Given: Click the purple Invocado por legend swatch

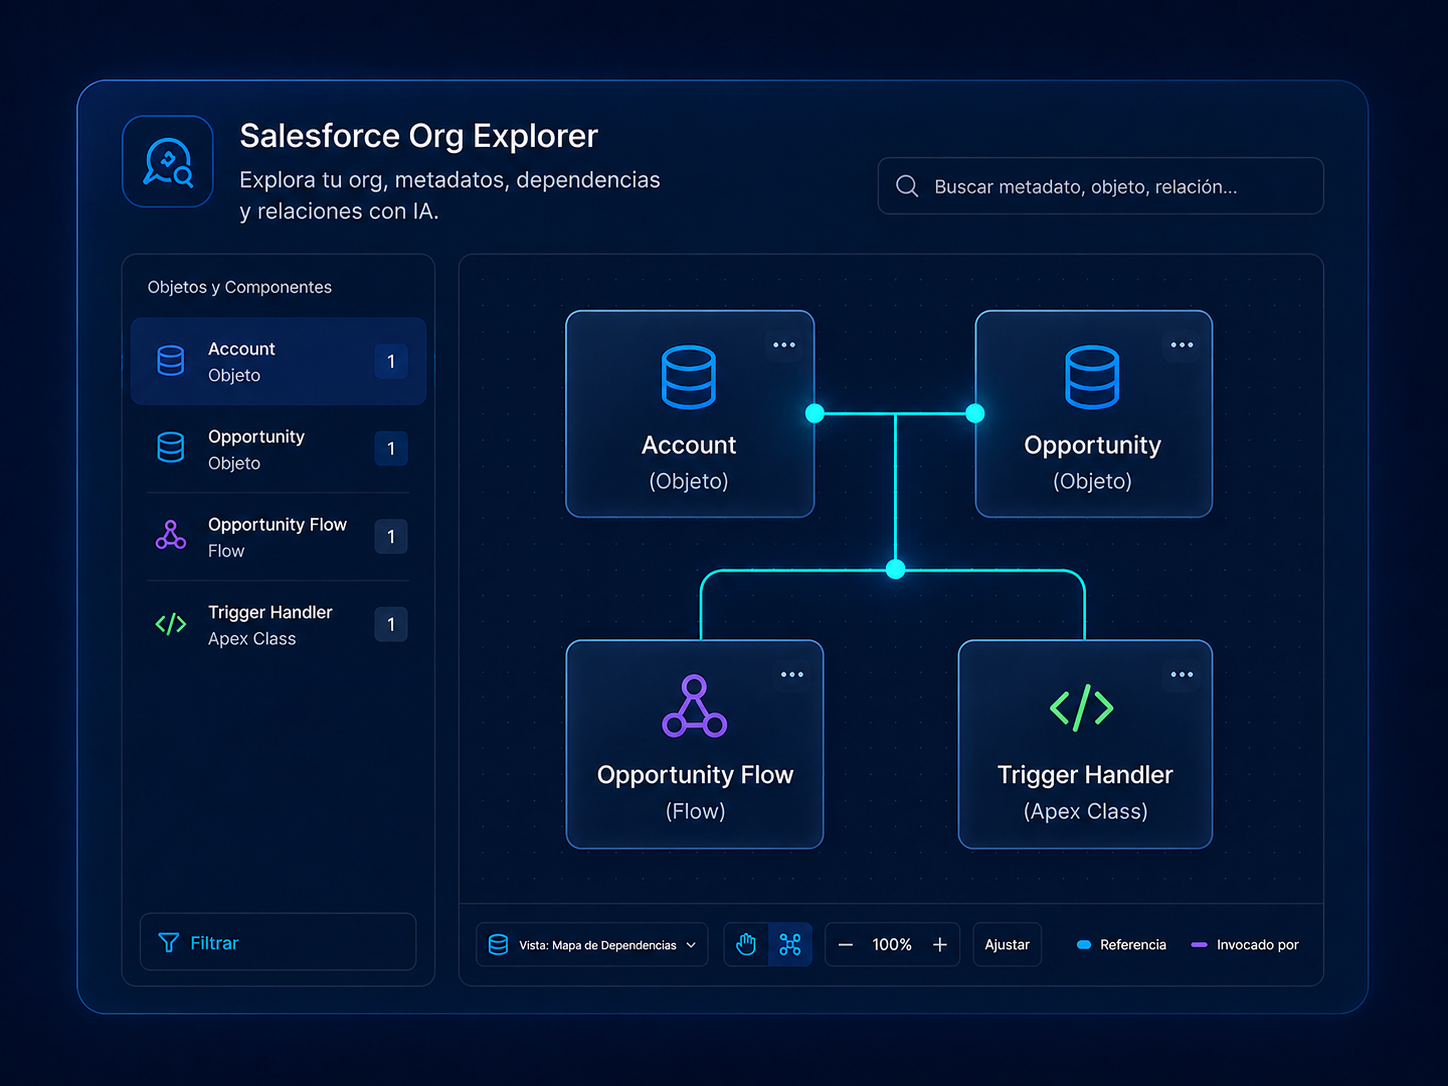Looking at the screenshot, I should pos(1199,945).
